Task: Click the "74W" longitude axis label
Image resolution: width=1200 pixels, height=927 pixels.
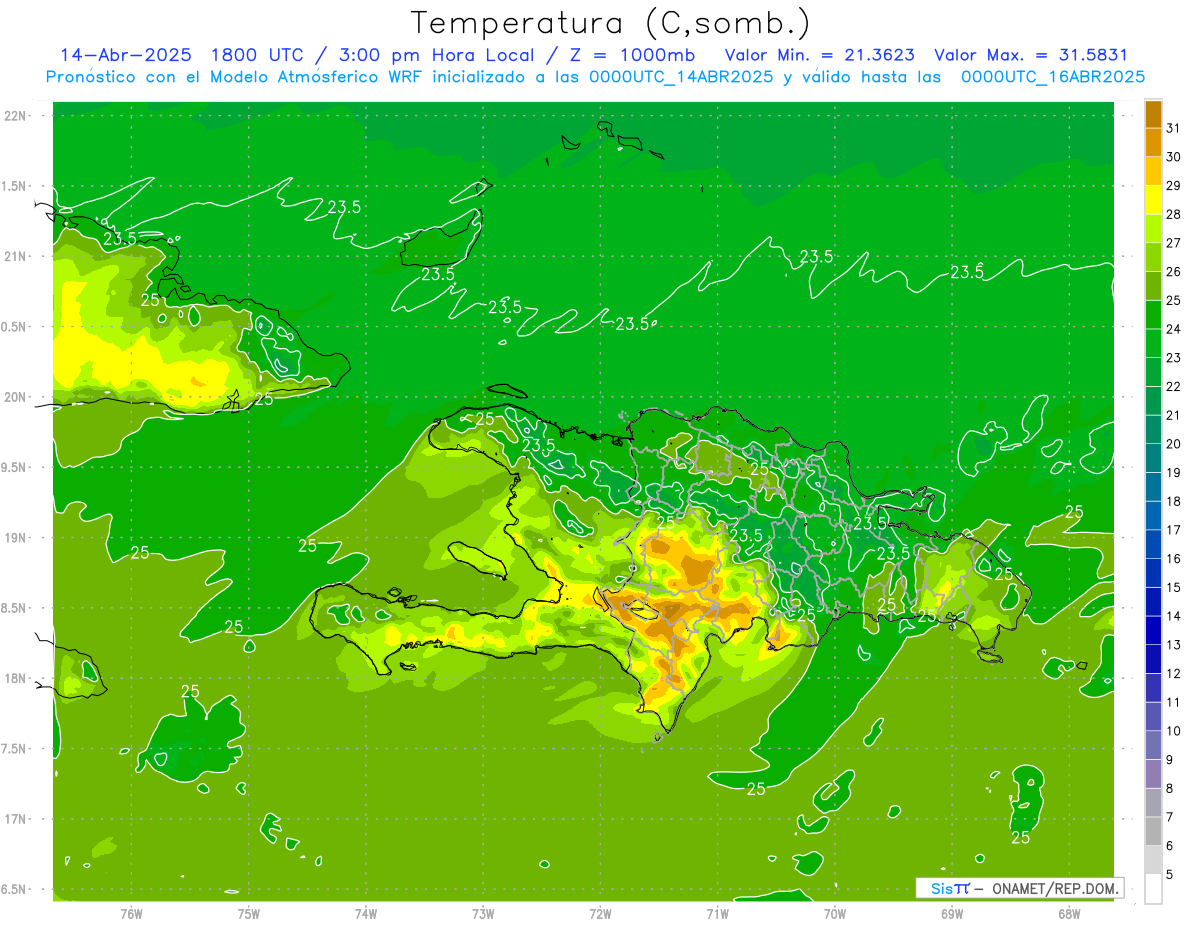Action: [366, 913]
